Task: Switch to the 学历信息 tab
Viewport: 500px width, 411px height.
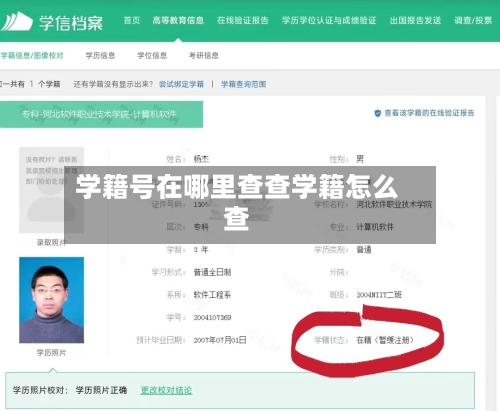Action: click(100, 56)
